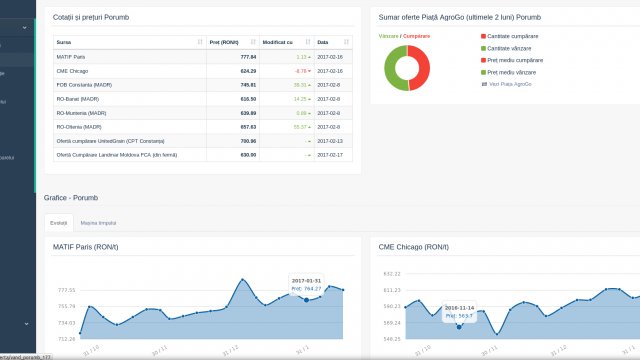Click red down arrow in CME Chicago row

click(x=309, y=71)
